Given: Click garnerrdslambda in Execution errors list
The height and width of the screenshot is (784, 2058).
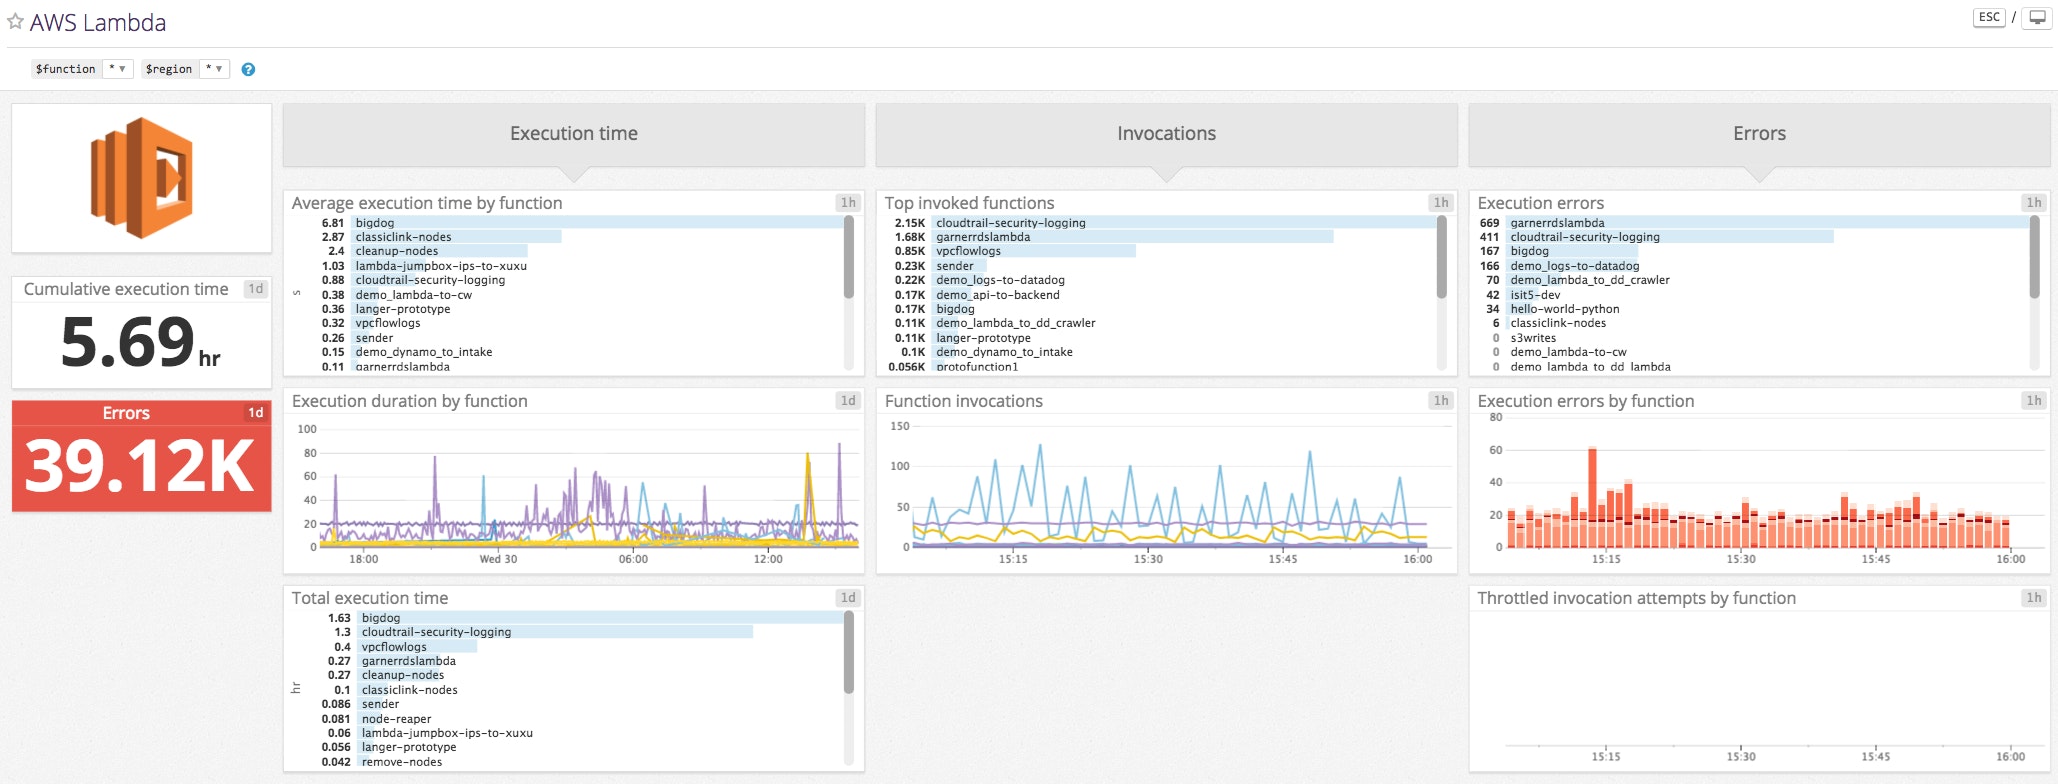Looking at the screenshot, I should 1557,223.
